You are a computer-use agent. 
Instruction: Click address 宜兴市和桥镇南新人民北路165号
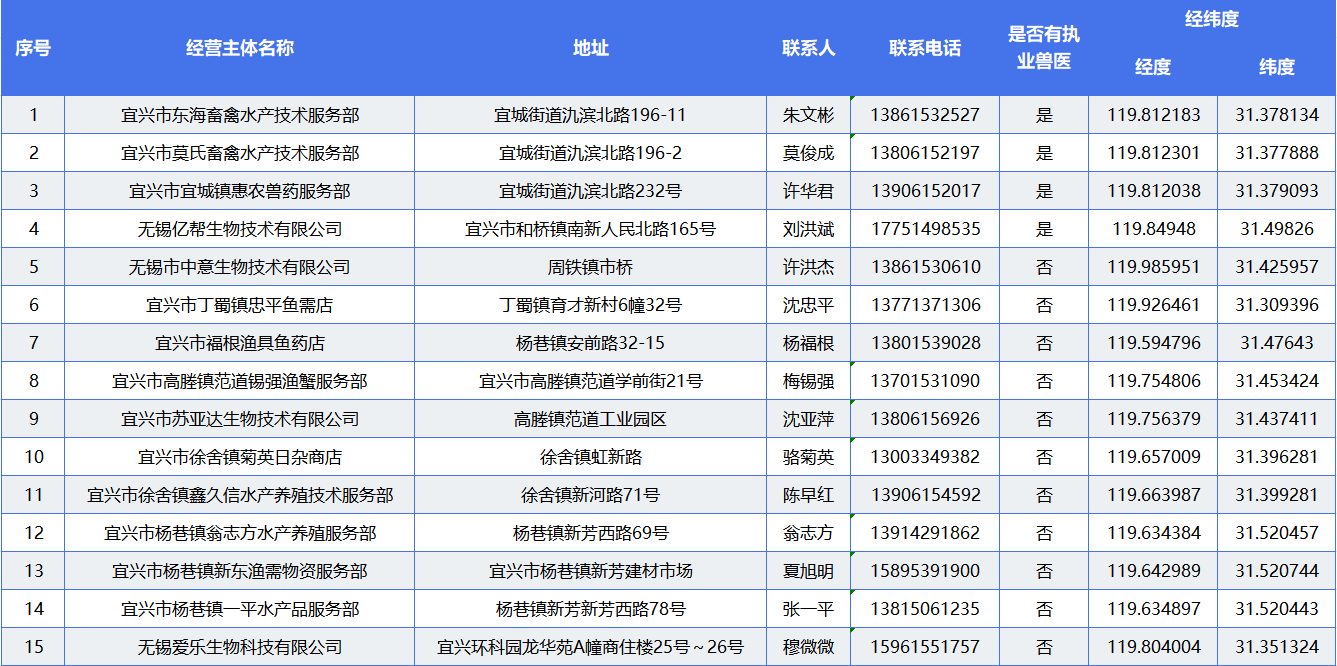(x=591, y=229)
